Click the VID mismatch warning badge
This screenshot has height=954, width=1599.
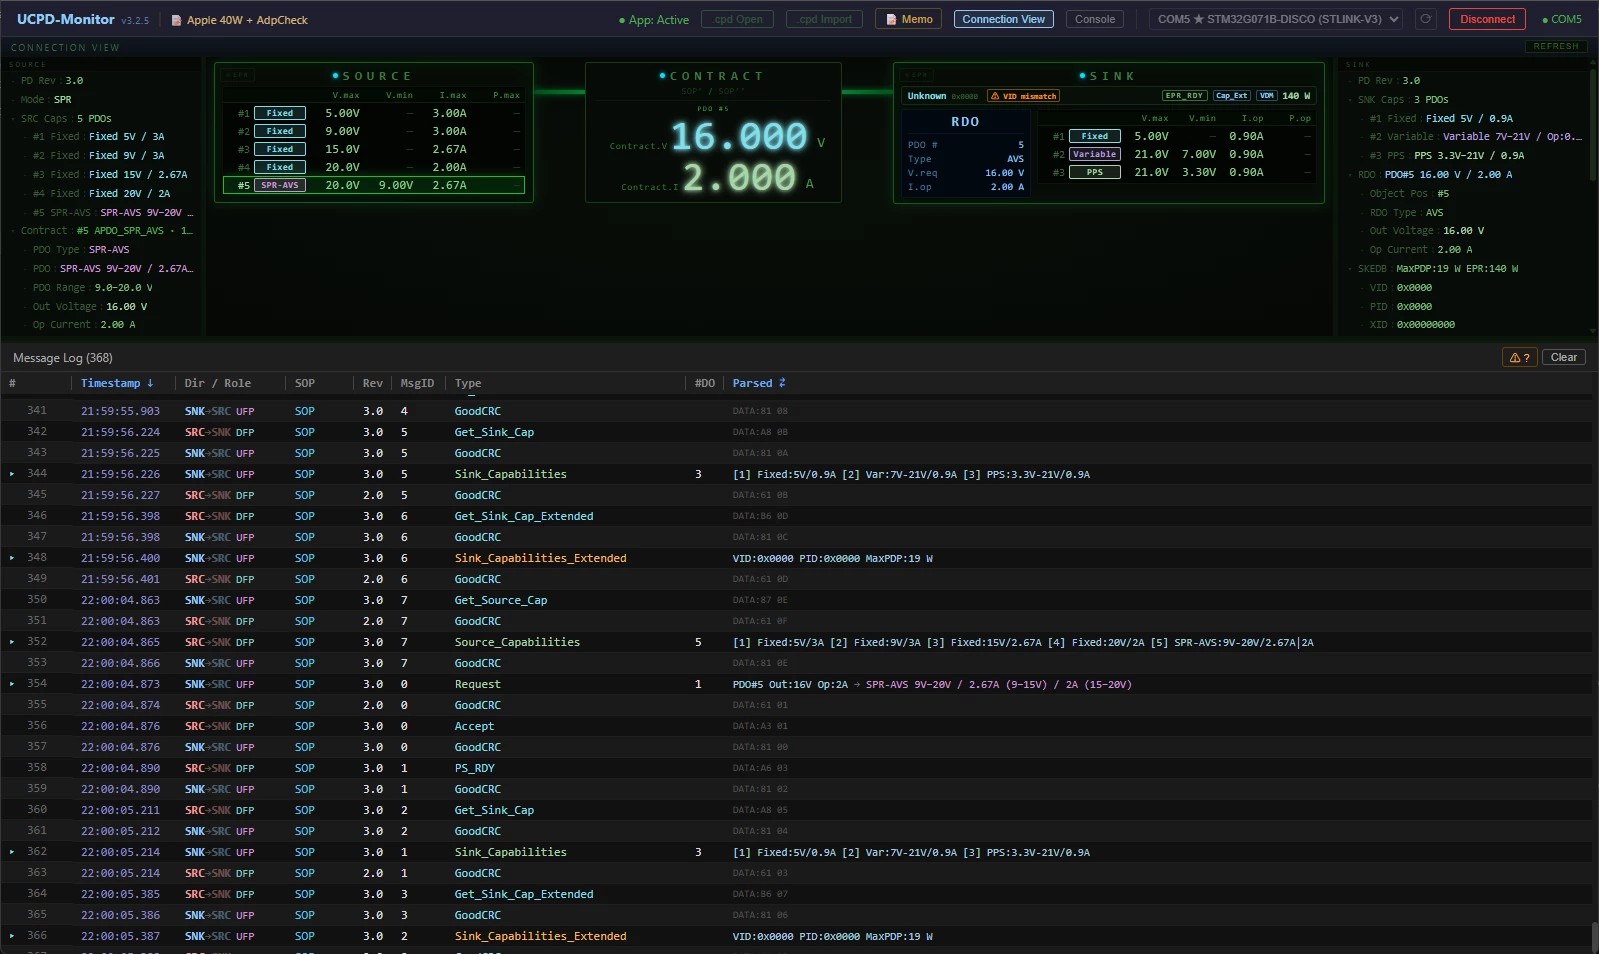(1023, 96)
